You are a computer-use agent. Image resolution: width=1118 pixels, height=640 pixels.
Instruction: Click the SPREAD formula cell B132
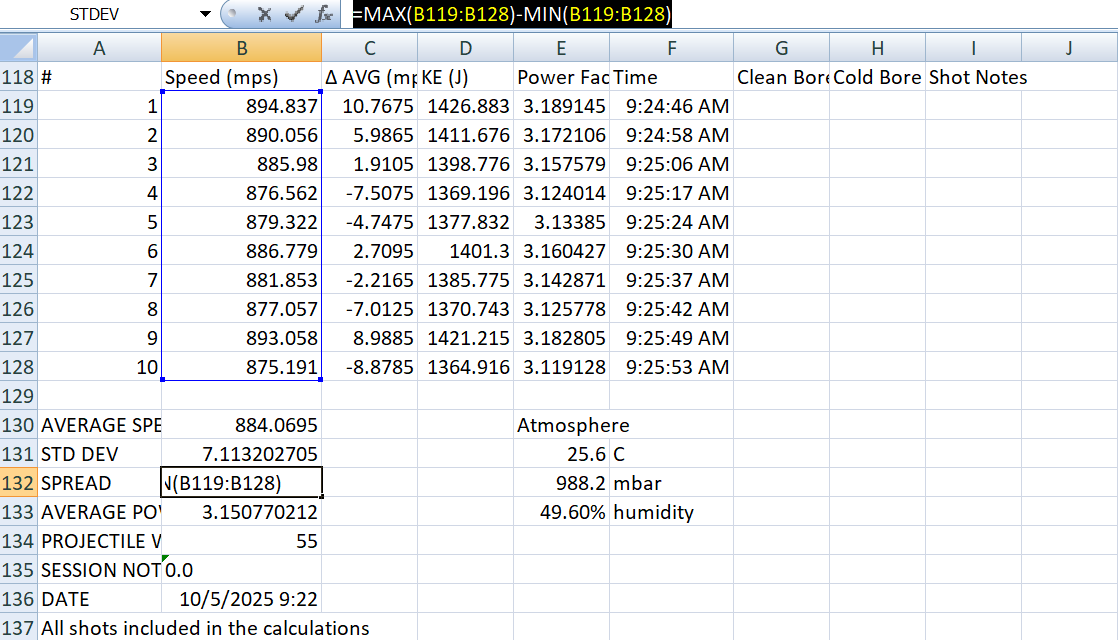[241, 483]
